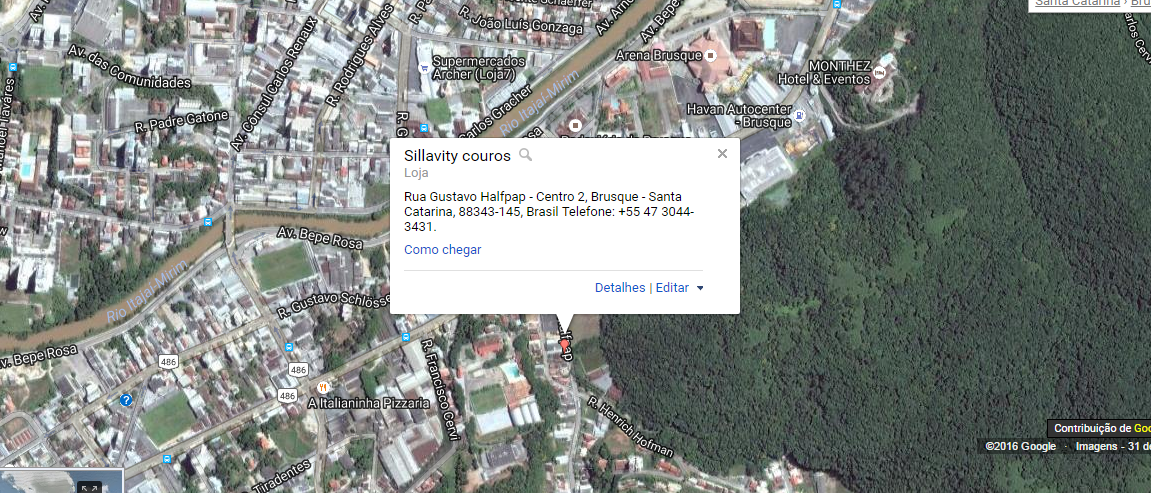Click the Arena Brusque place marker

tap(711, 56)
